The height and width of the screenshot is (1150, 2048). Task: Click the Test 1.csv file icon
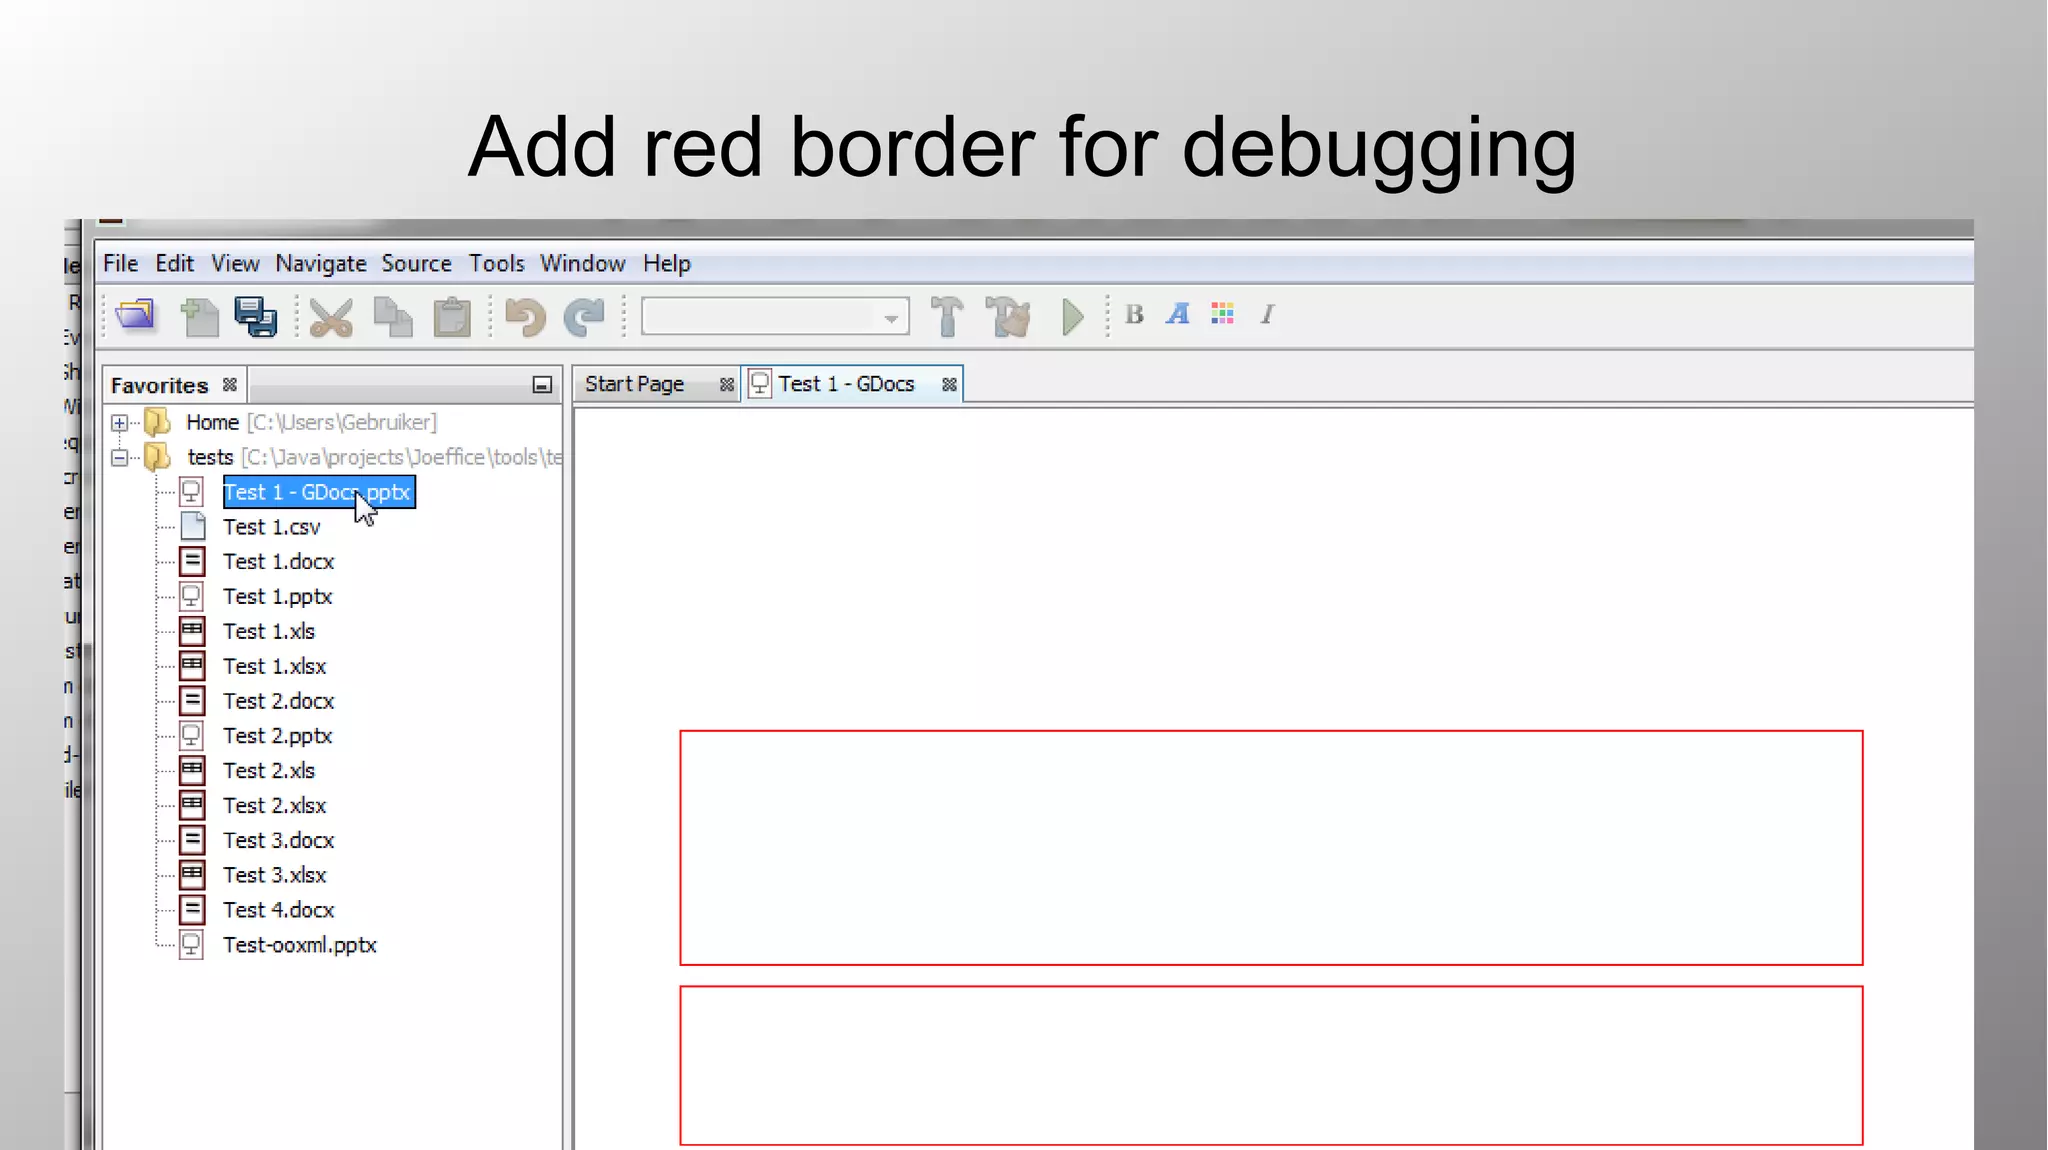point(192,526)
